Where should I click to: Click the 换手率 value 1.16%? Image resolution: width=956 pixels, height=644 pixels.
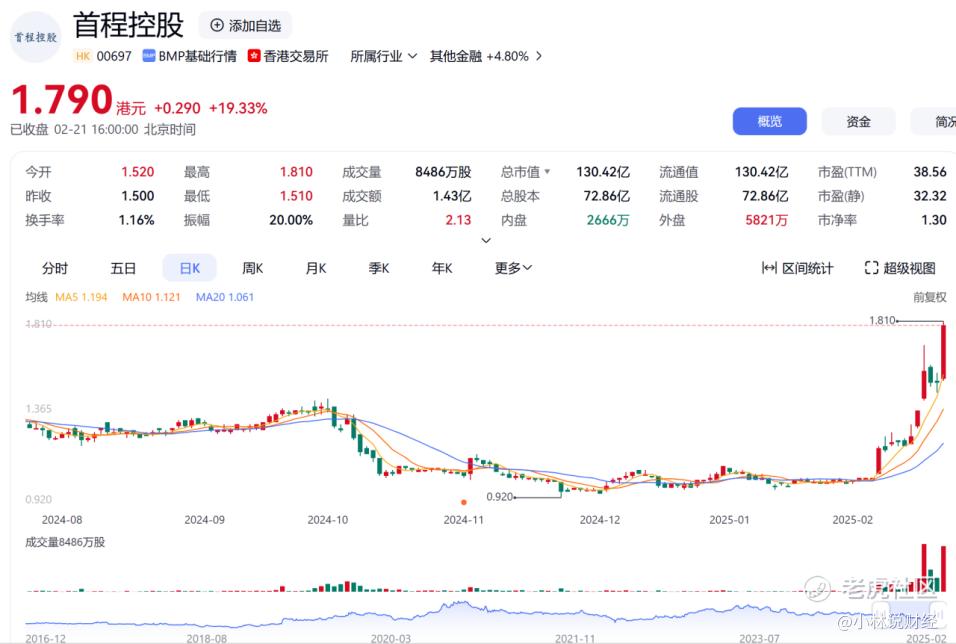tap(136, 220)
